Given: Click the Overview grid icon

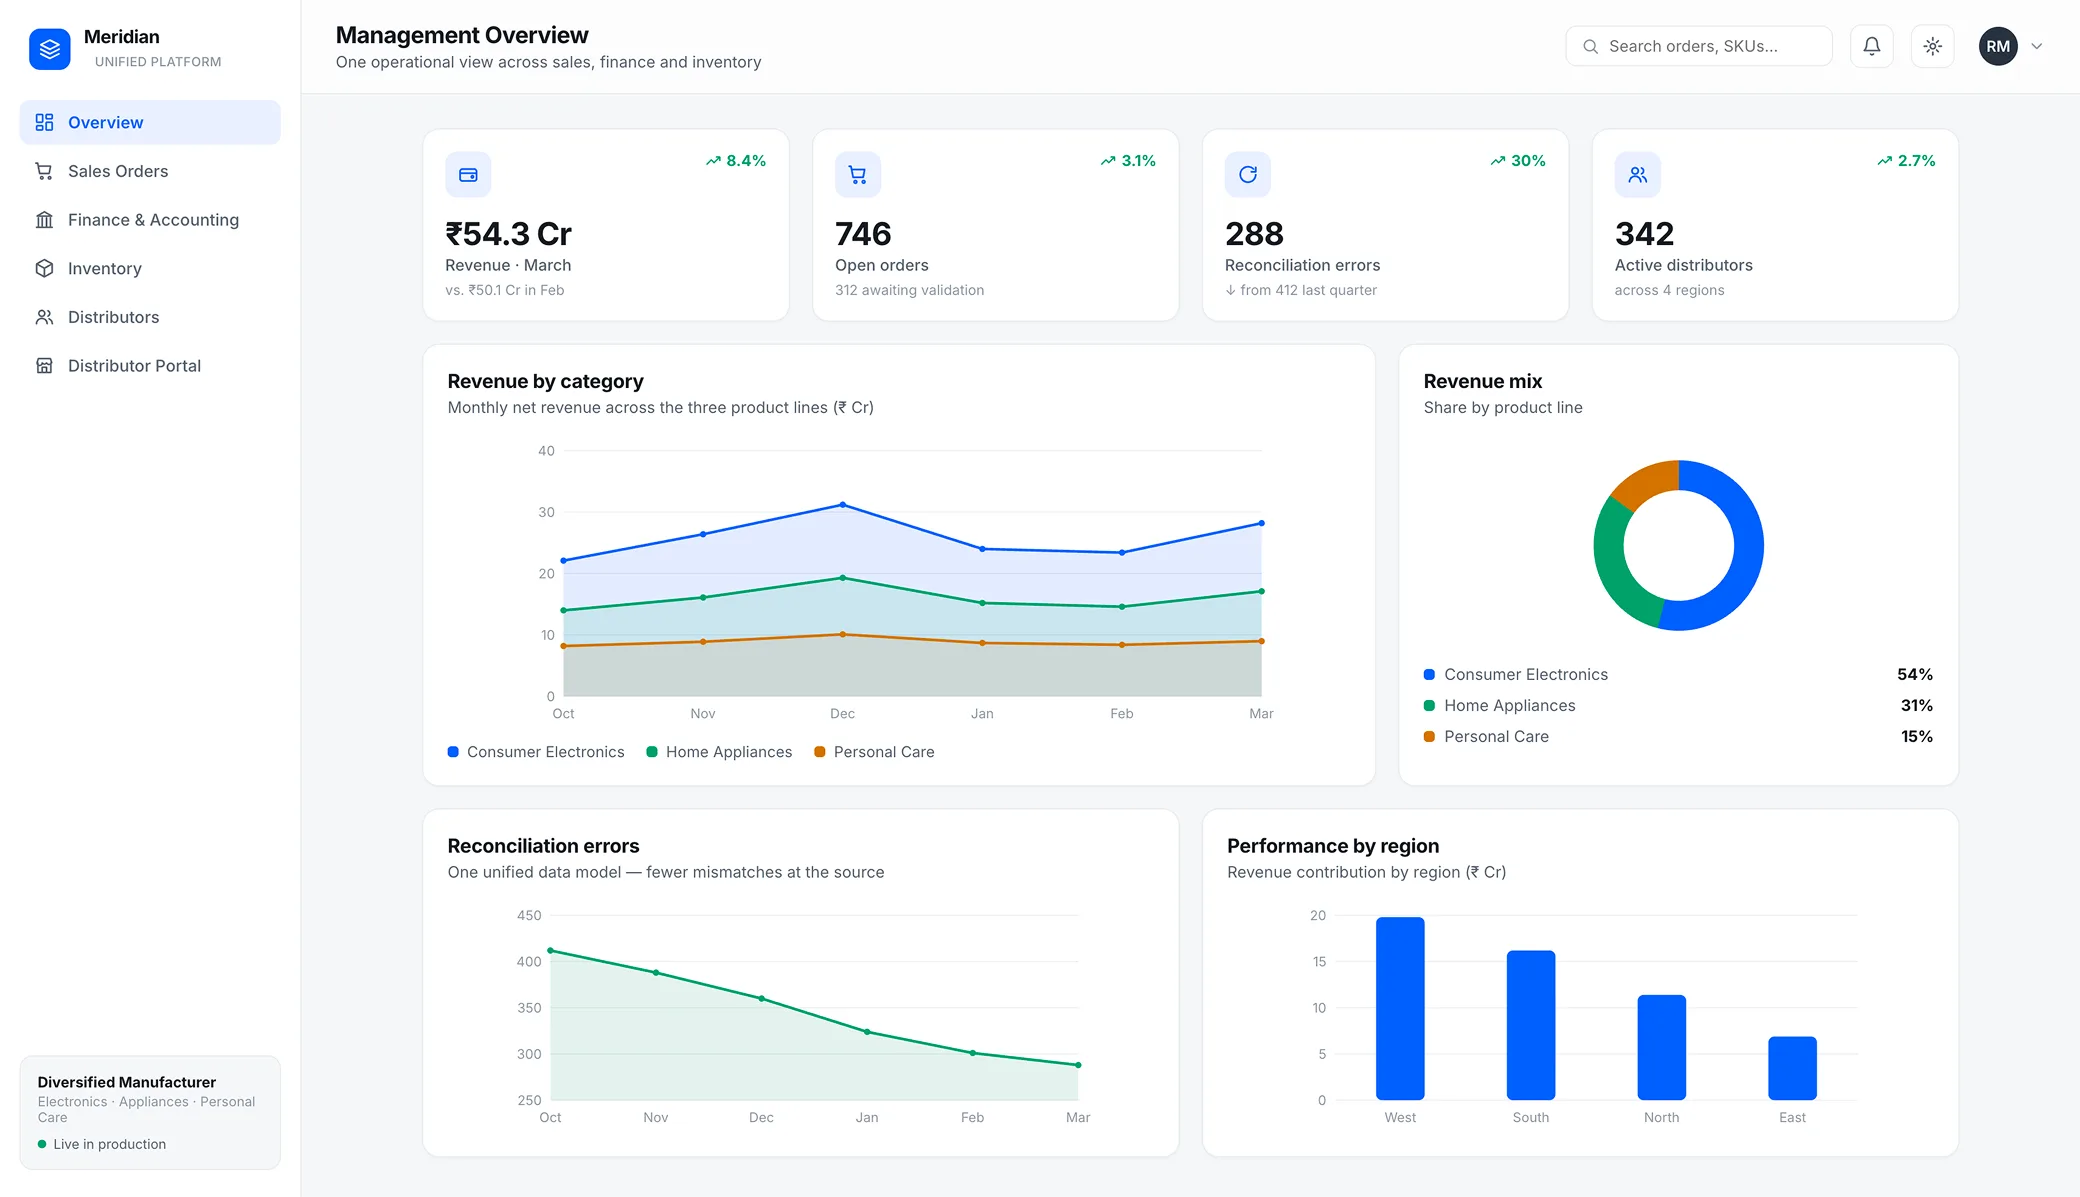Looking at the screenshot, I should [x=44, y=122].
